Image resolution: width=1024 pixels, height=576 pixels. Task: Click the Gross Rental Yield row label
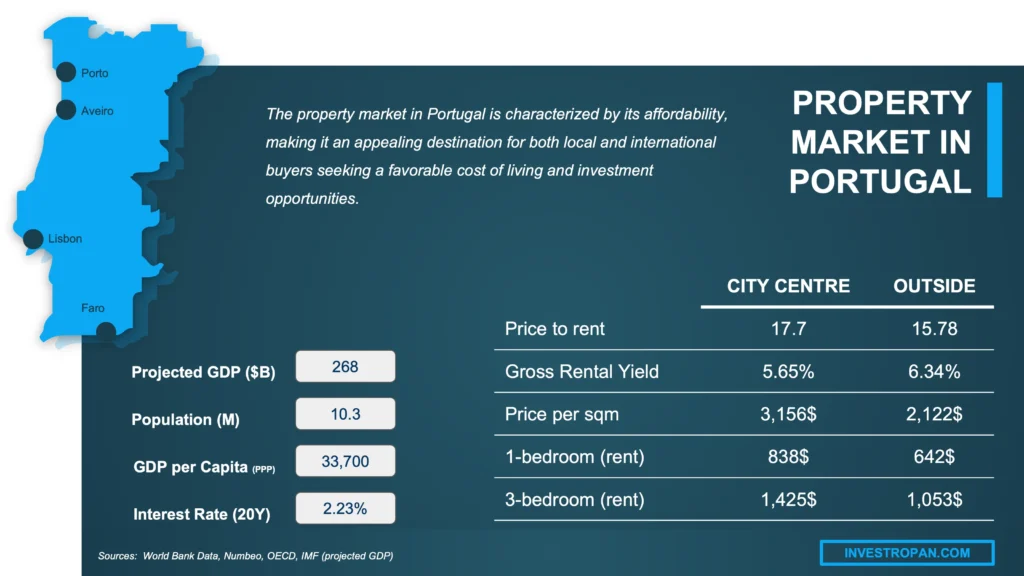[582, 372]
